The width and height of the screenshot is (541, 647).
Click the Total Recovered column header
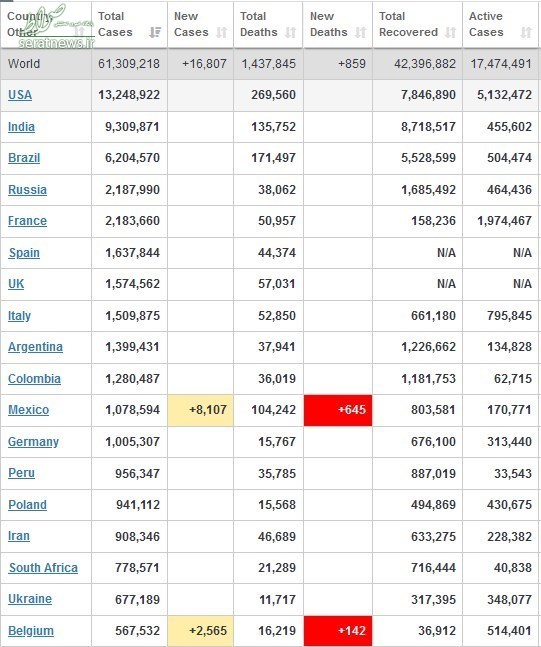coord(417,24)
